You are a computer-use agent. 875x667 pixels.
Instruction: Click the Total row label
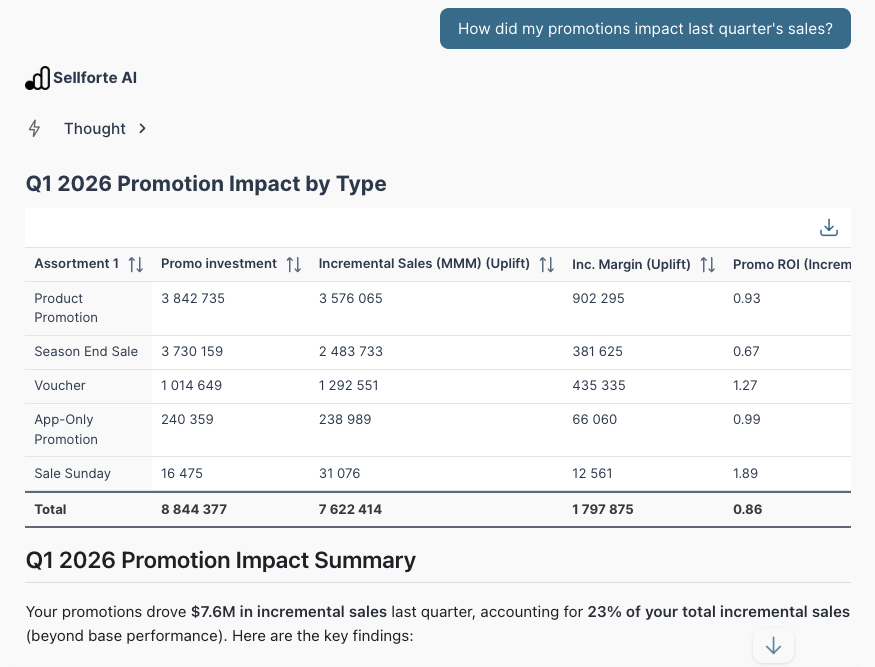pyautogui.click(x=50, y=509)
